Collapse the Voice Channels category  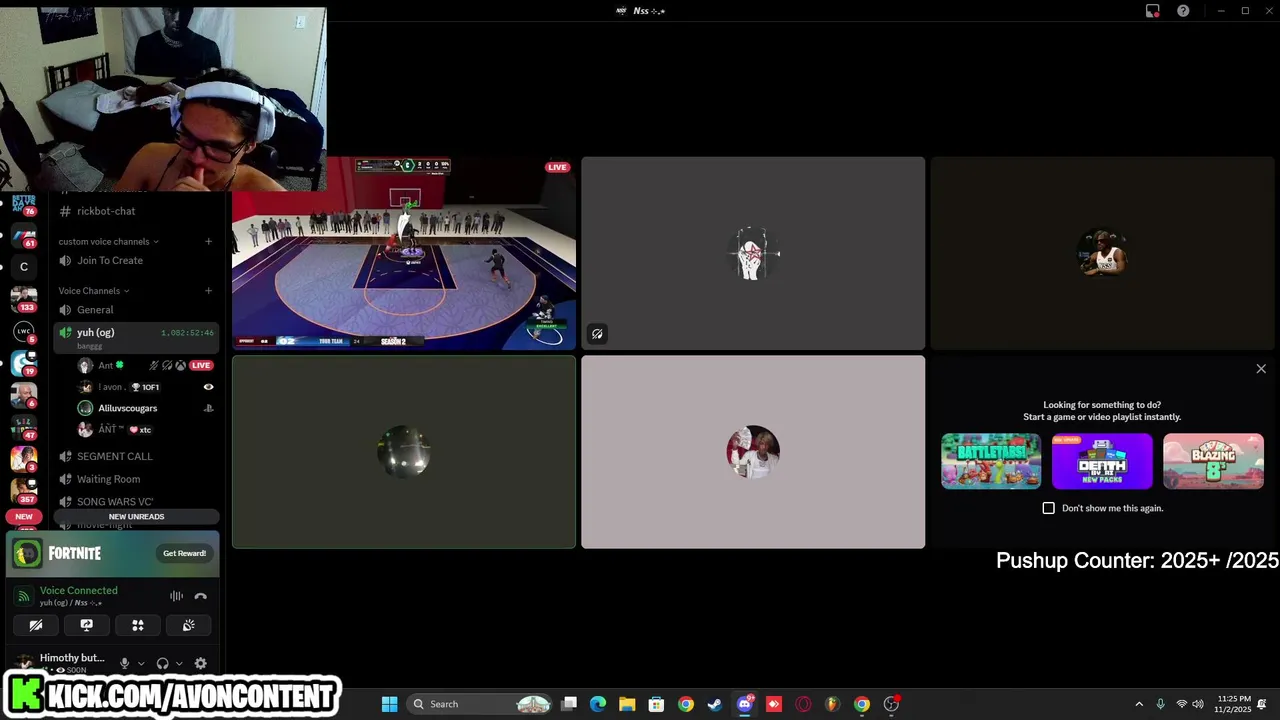coord(93,291)
